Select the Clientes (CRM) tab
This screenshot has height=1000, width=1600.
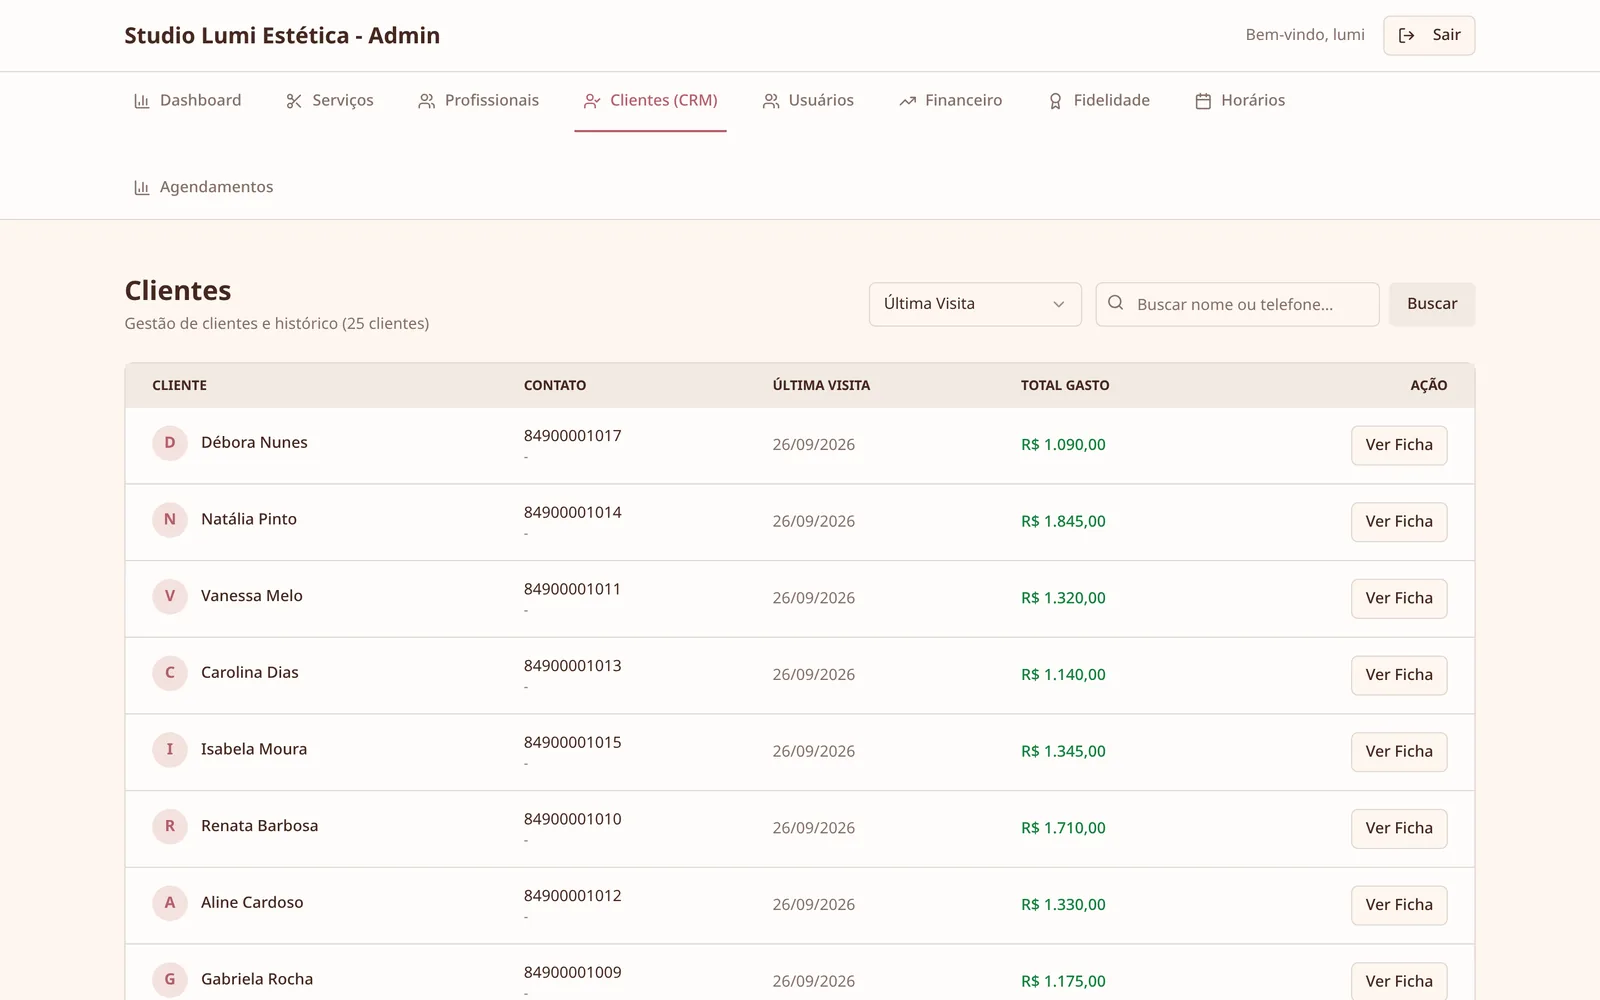651,101
